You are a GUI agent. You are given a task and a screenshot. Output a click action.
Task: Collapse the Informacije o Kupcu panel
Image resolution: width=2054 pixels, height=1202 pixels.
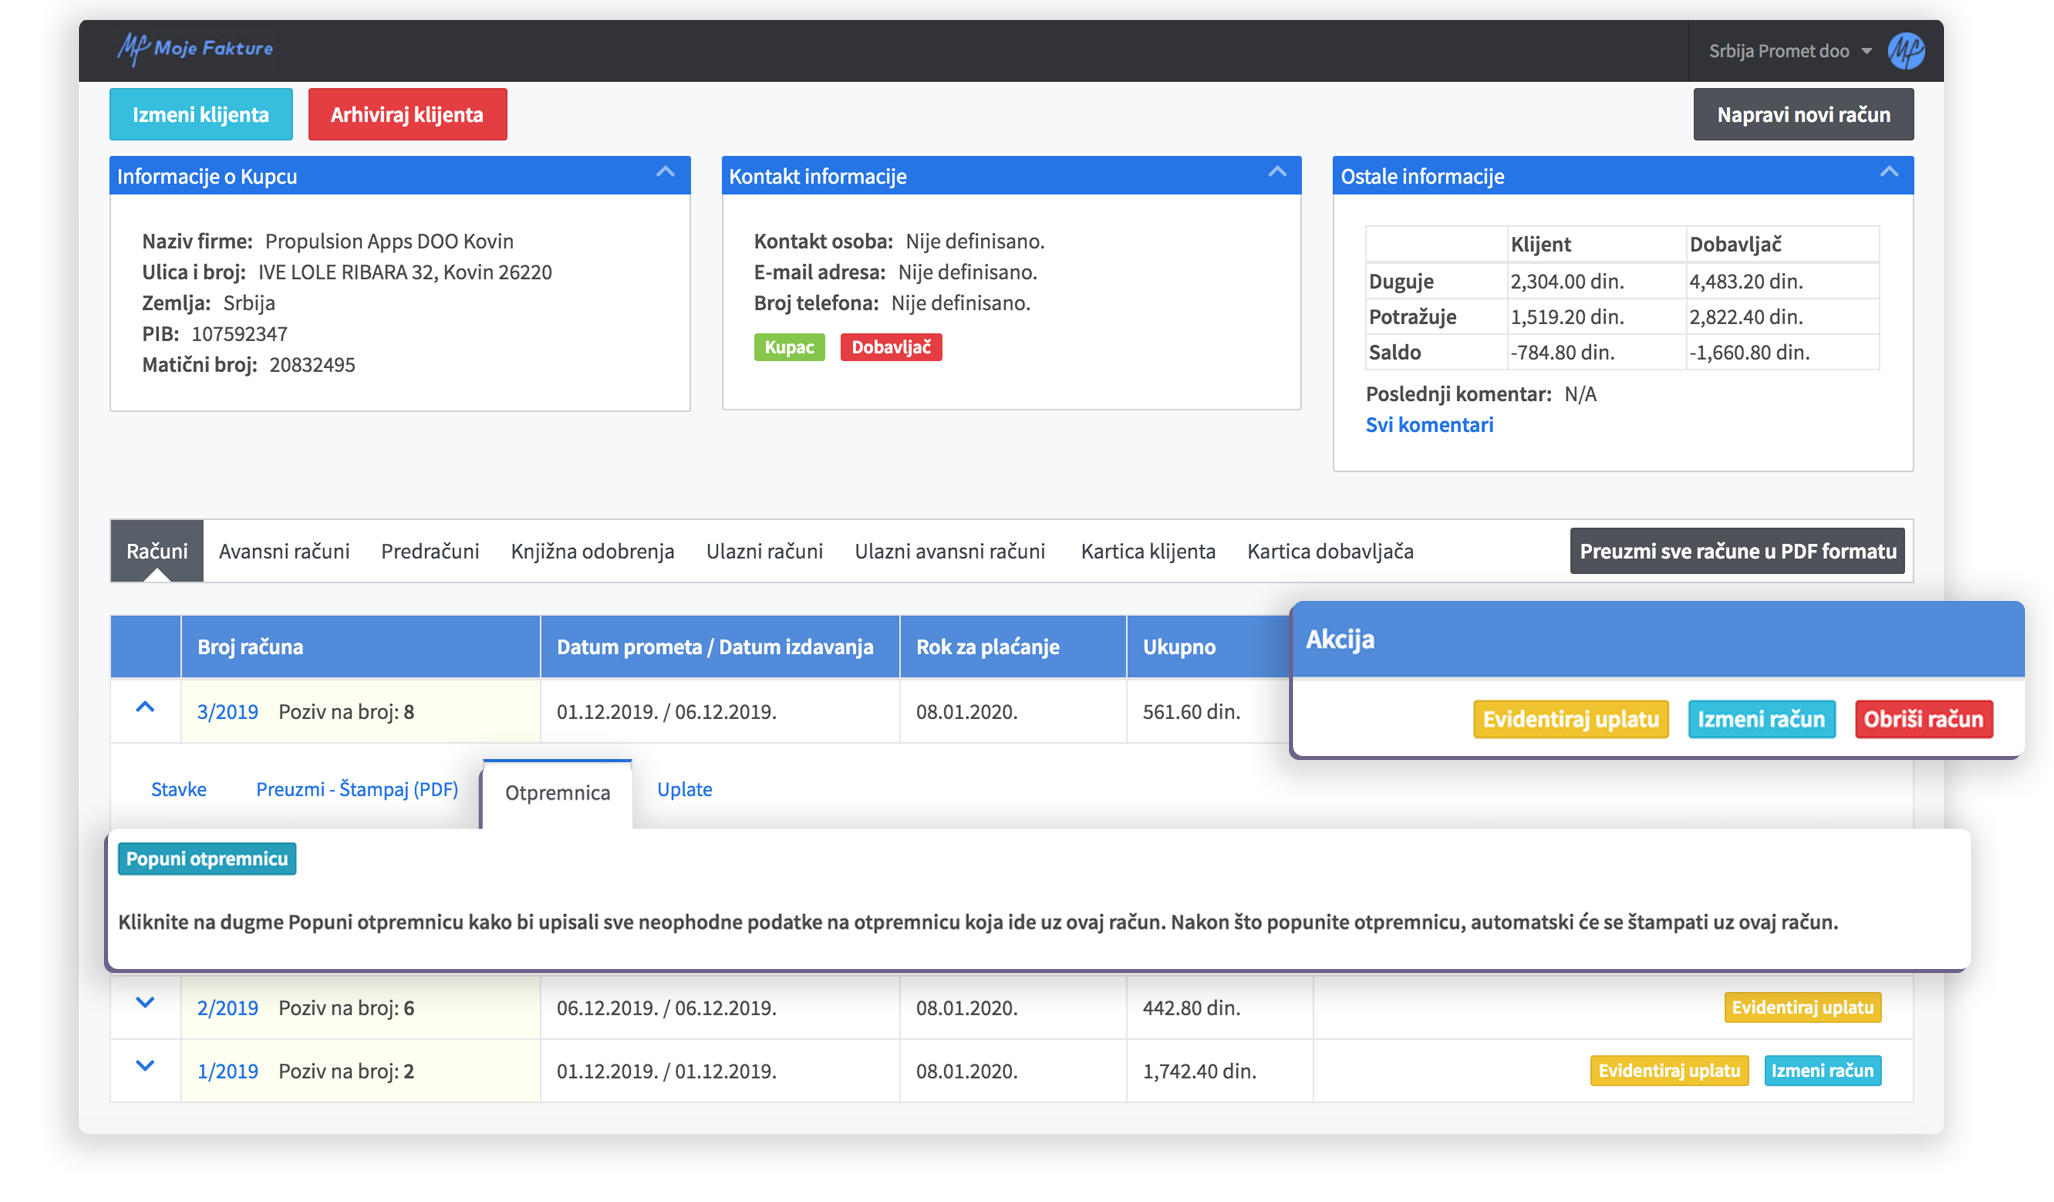(667, 172)
